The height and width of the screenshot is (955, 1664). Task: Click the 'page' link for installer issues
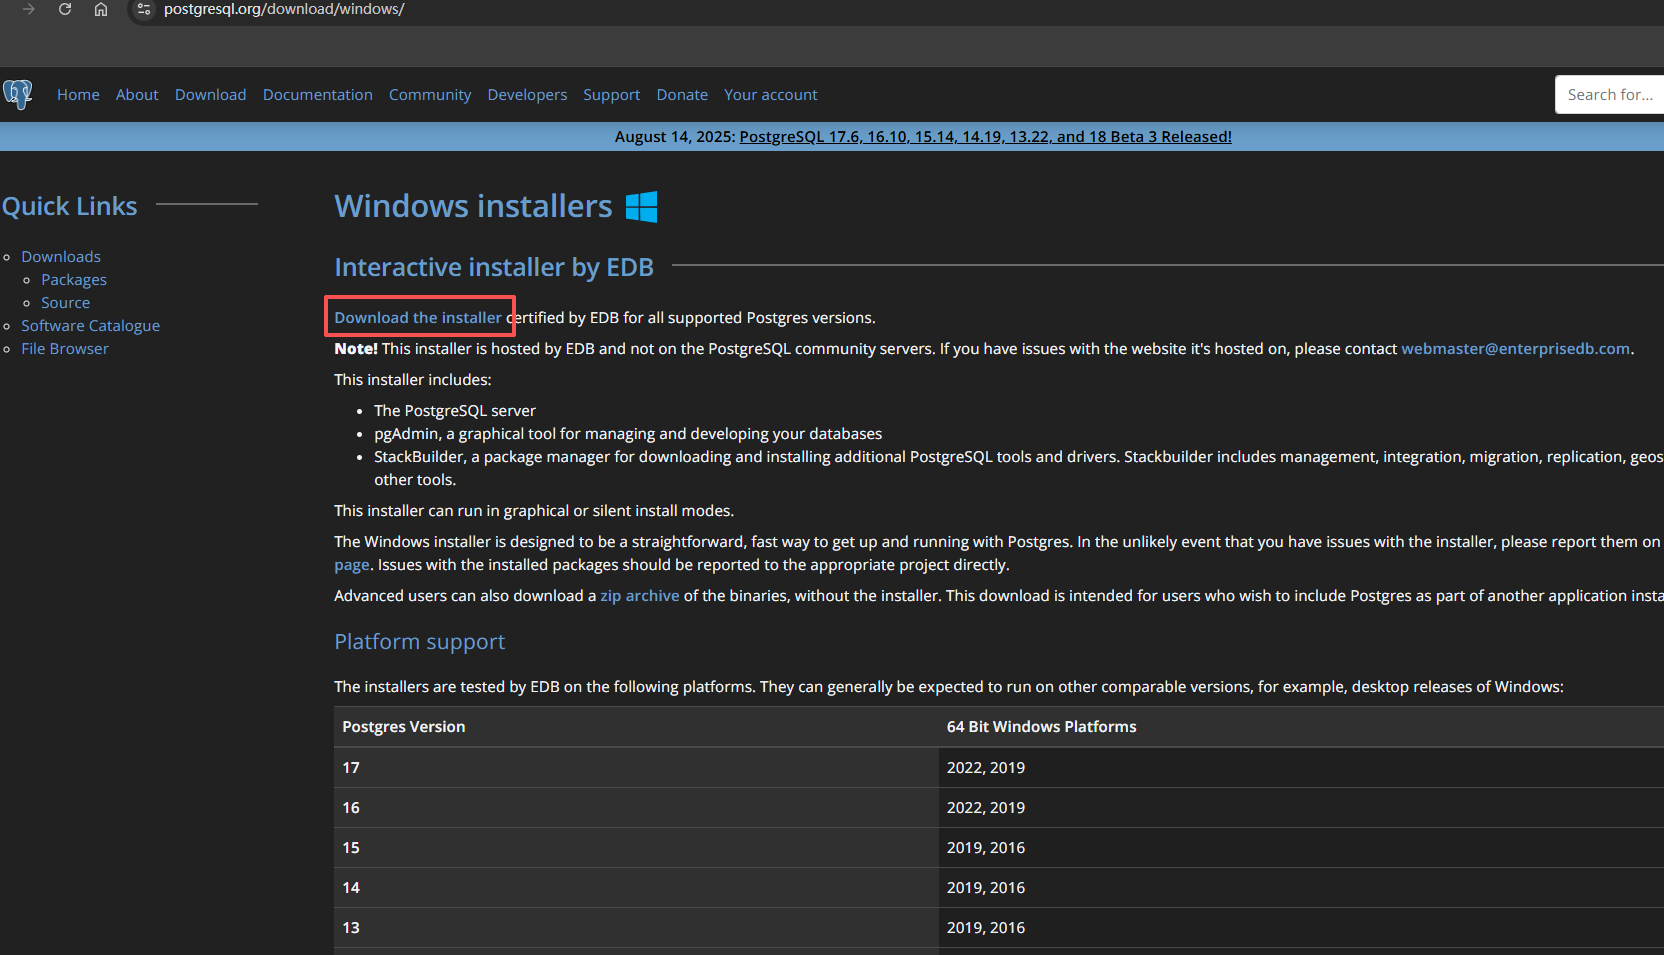pos(352,565)
